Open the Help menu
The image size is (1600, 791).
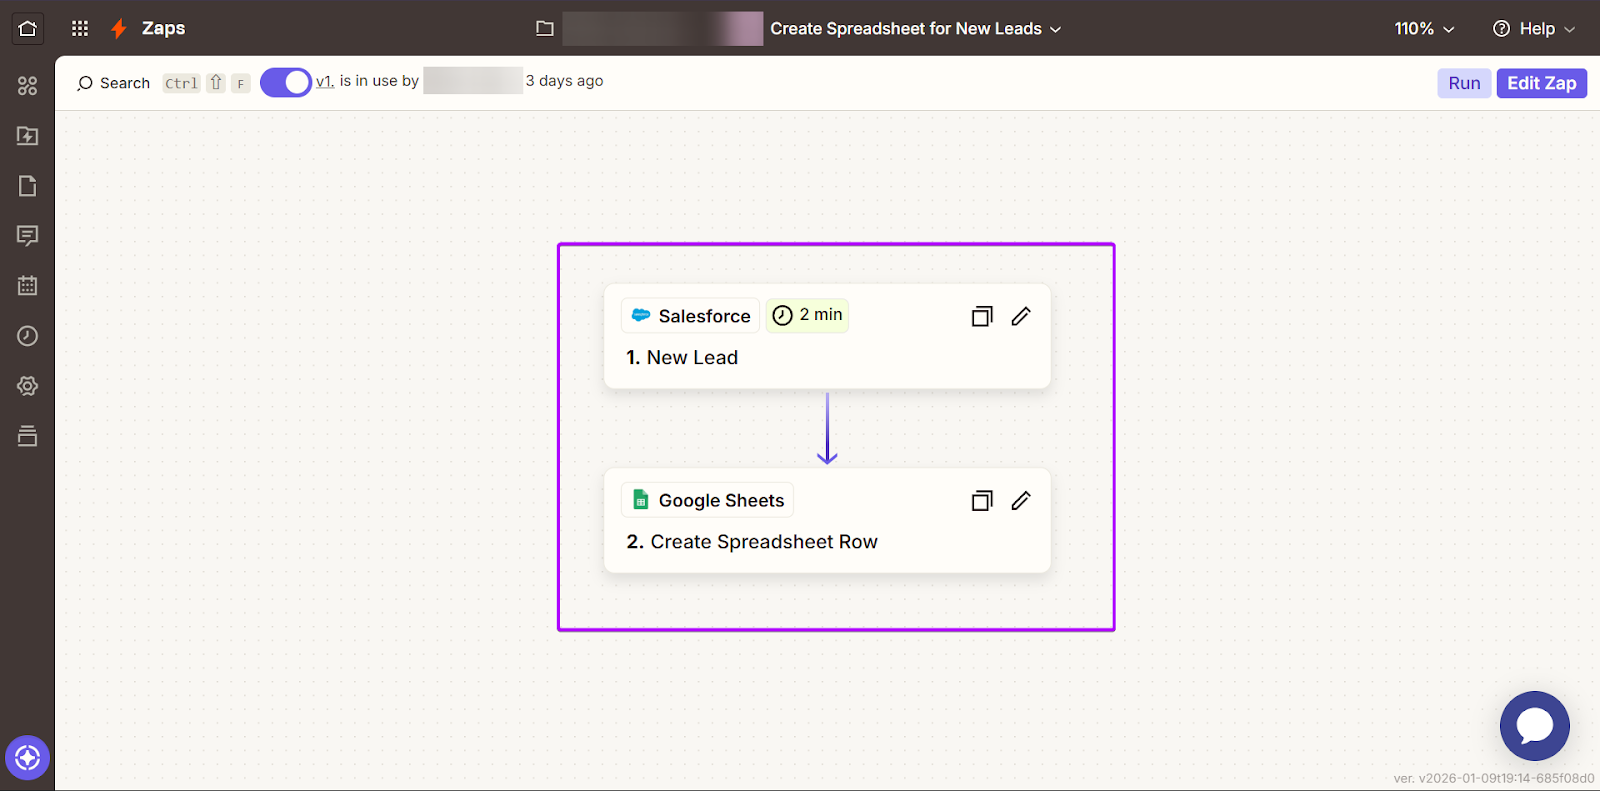click(x=1533, y=29)
